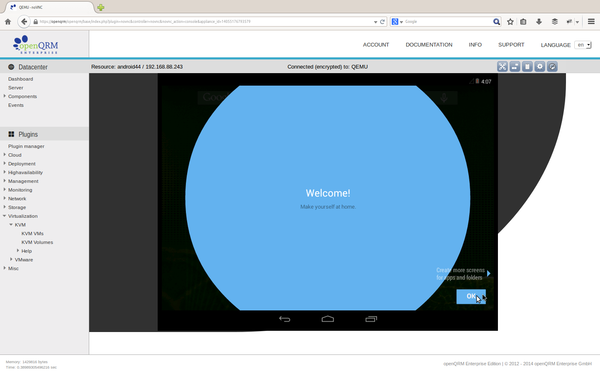Open the Plugin manager link
The image size is (600, 374).
coord(26,146)
